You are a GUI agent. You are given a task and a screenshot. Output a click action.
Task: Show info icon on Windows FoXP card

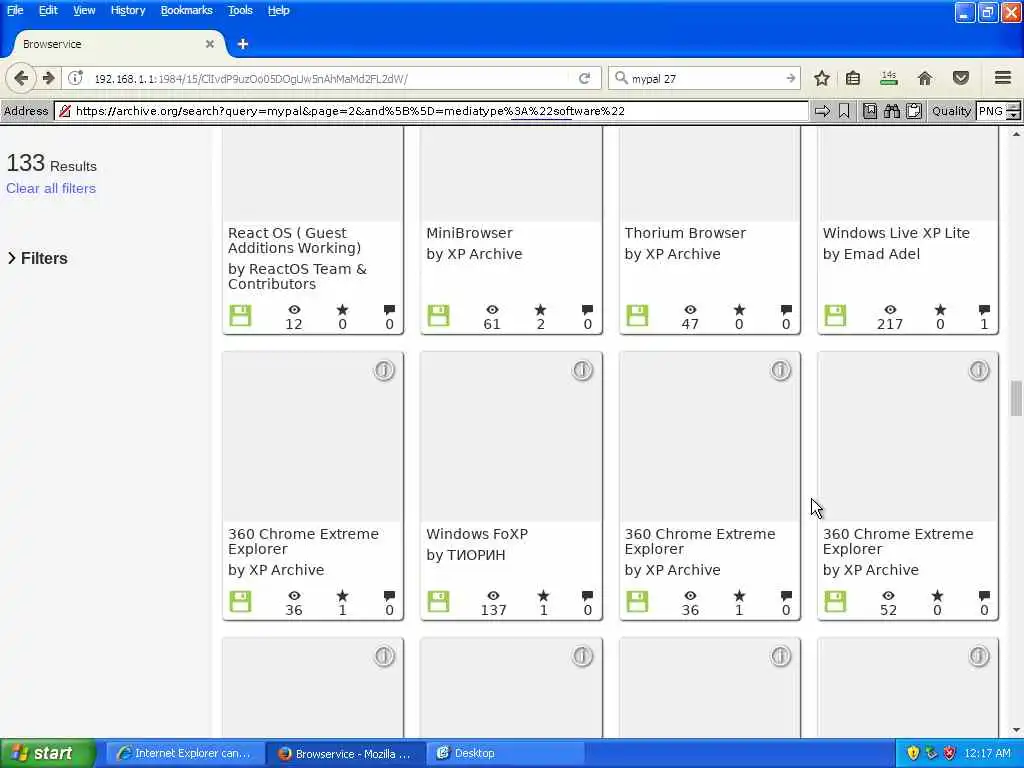pos(583,370)
